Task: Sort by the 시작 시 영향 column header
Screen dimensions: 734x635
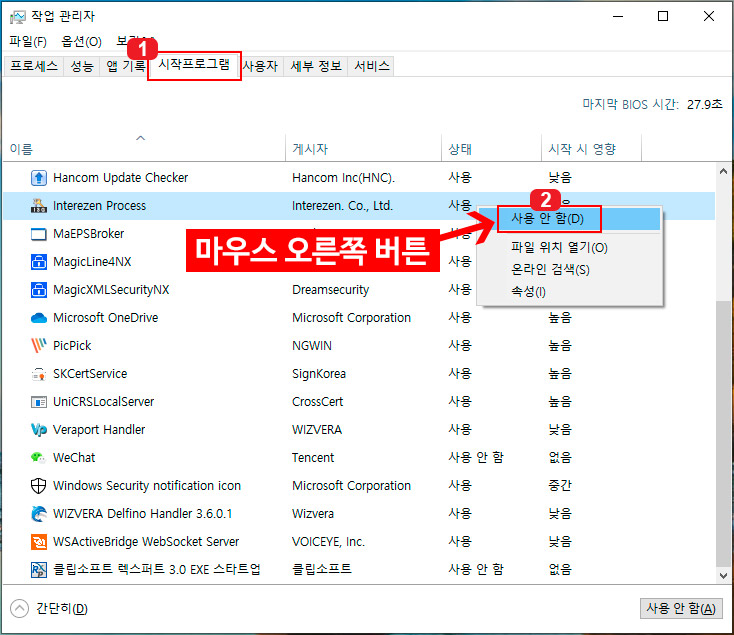Action: pyautogui.click(x=591, y=148)
